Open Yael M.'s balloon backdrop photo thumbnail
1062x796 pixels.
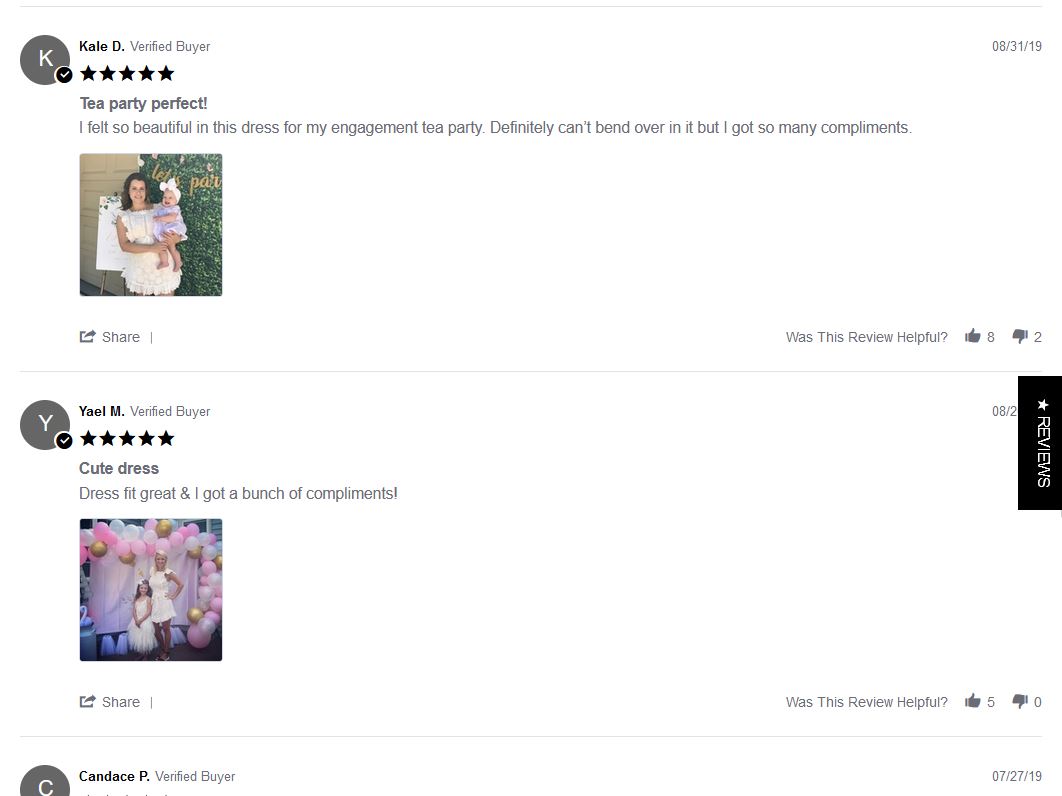tap(151, 590)
